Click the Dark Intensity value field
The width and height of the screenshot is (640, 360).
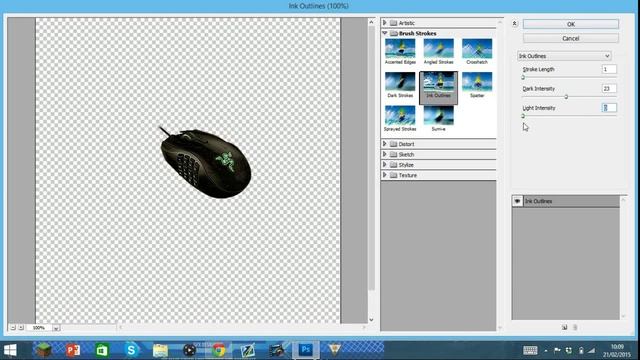point(609,89)
